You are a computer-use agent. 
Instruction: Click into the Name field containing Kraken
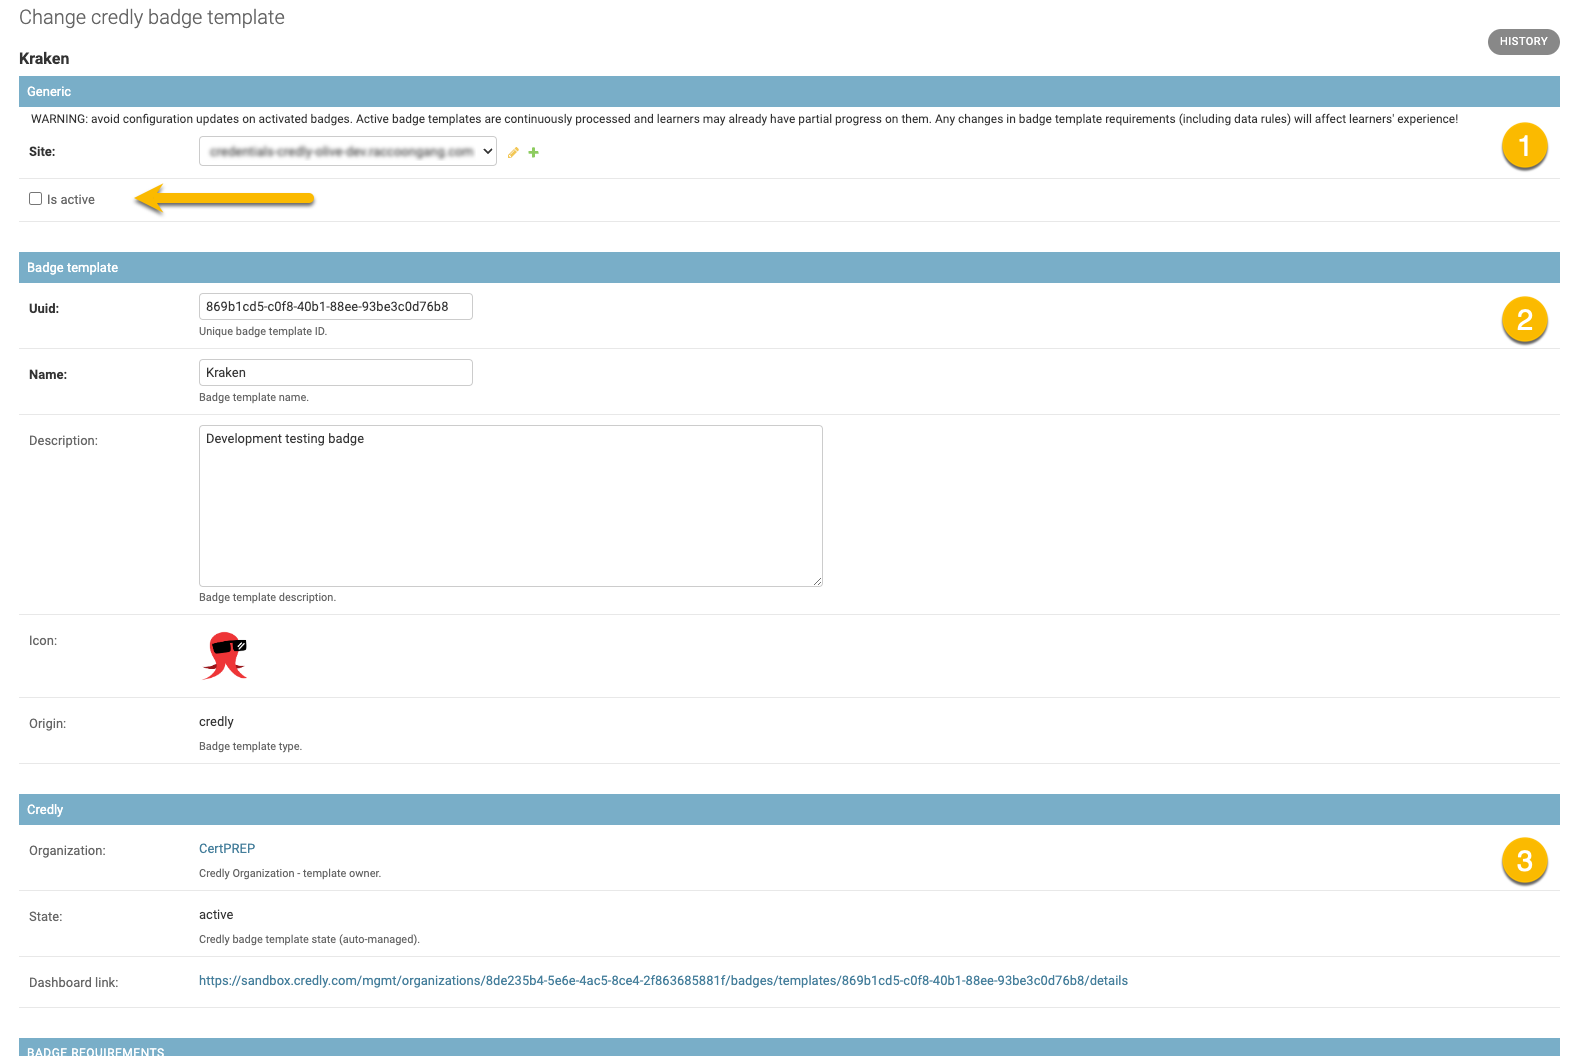335,373
